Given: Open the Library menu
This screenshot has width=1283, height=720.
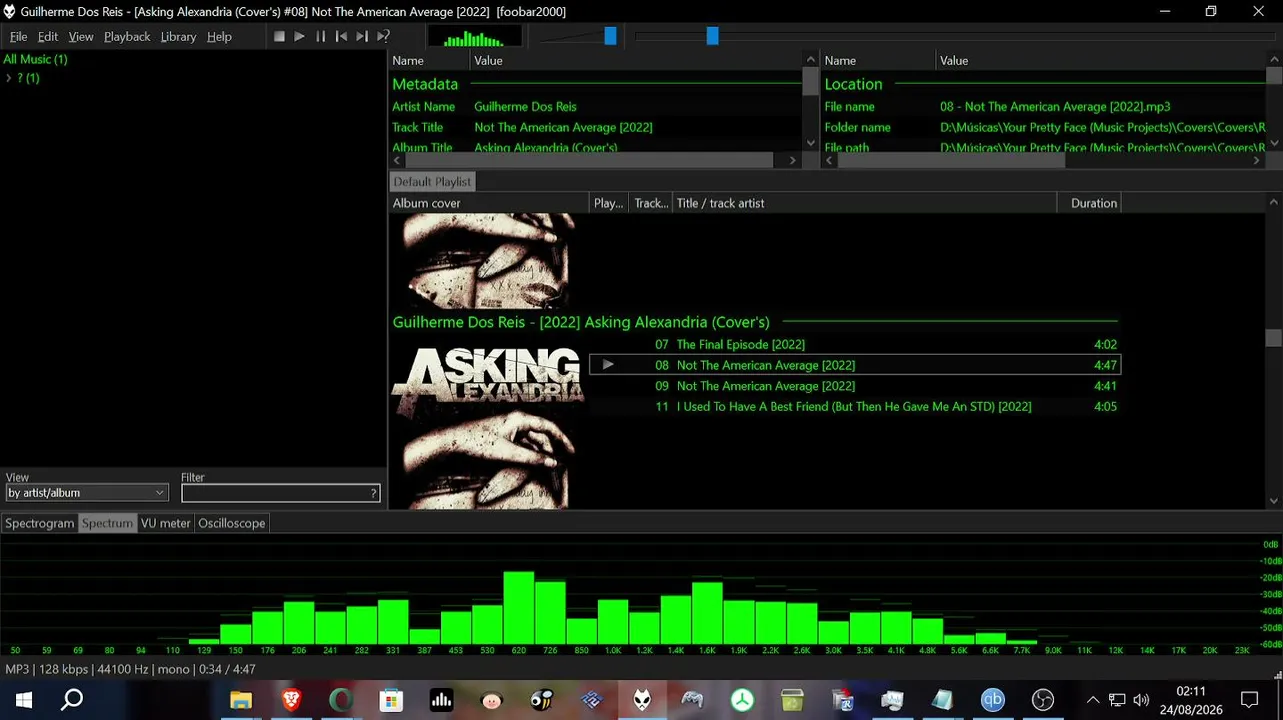Looking at the screenshot, I should [178, 37].
